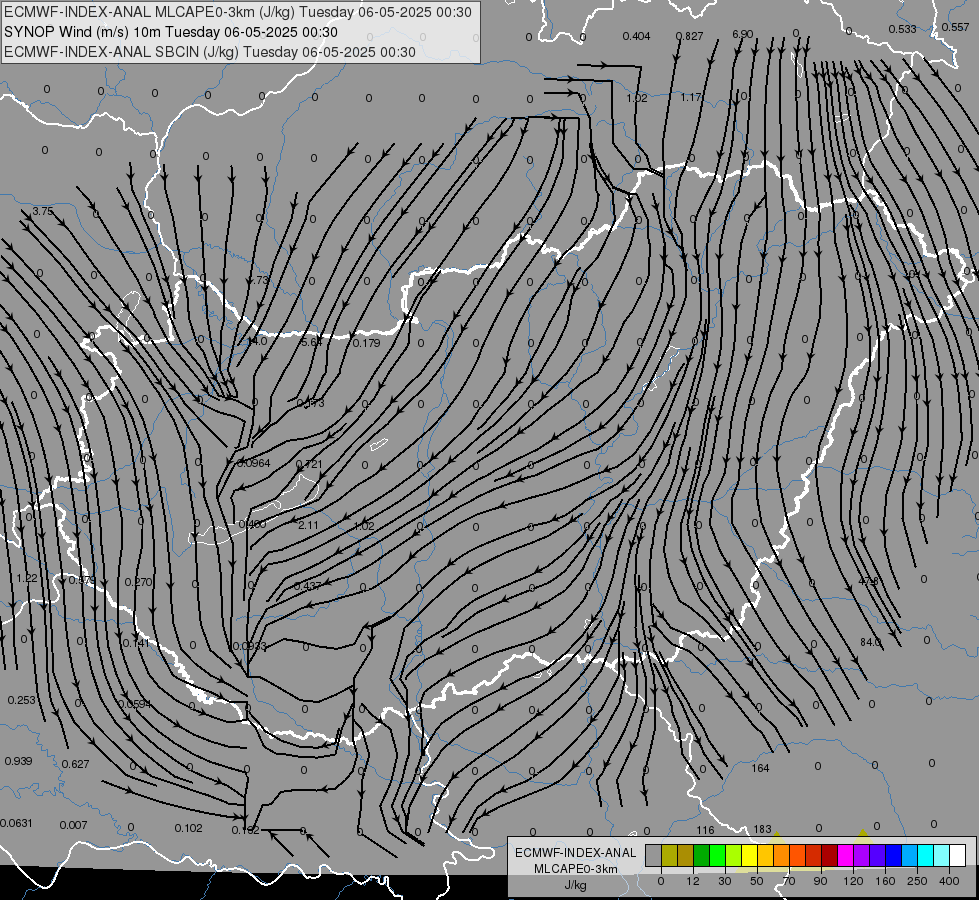This screenshot has width=979, height=900.
Task: Select the 0.533 value at top right
Action: click(902, 29)
